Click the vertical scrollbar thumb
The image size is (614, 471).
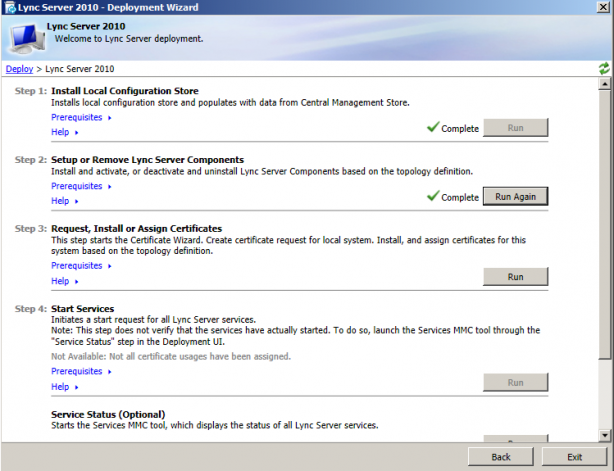click(x=605, y=224)
